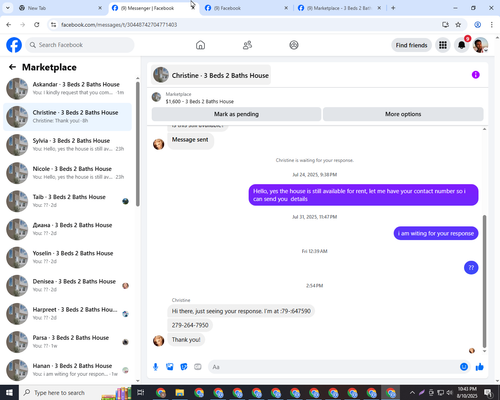Image resolution: width=500 pixels, height=400 pixels.
Task: Open Yoselin conversation
Action: point(68,257)
